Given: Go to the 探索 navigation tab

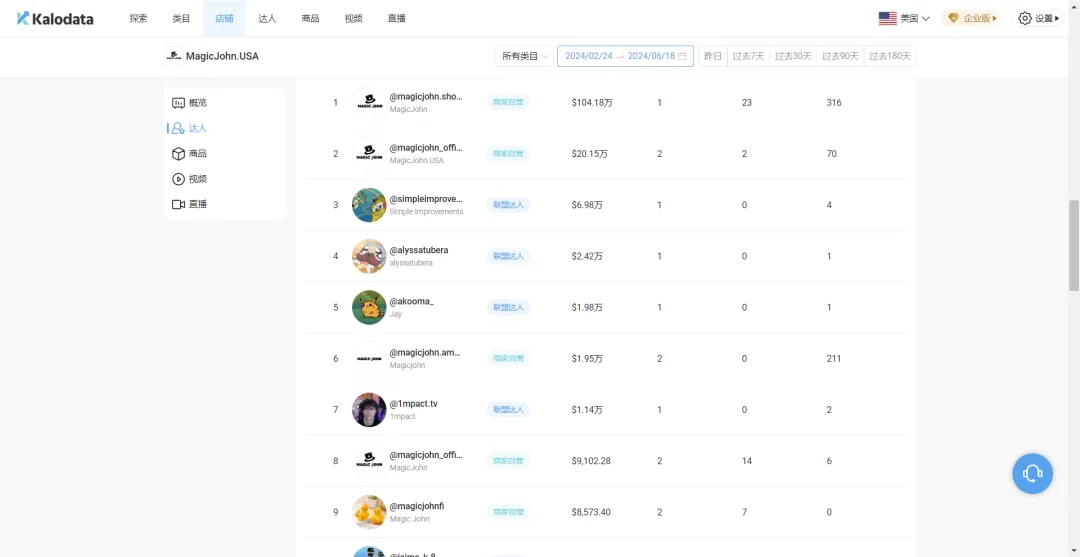Looking at the screenshot, I should point(138,18).
